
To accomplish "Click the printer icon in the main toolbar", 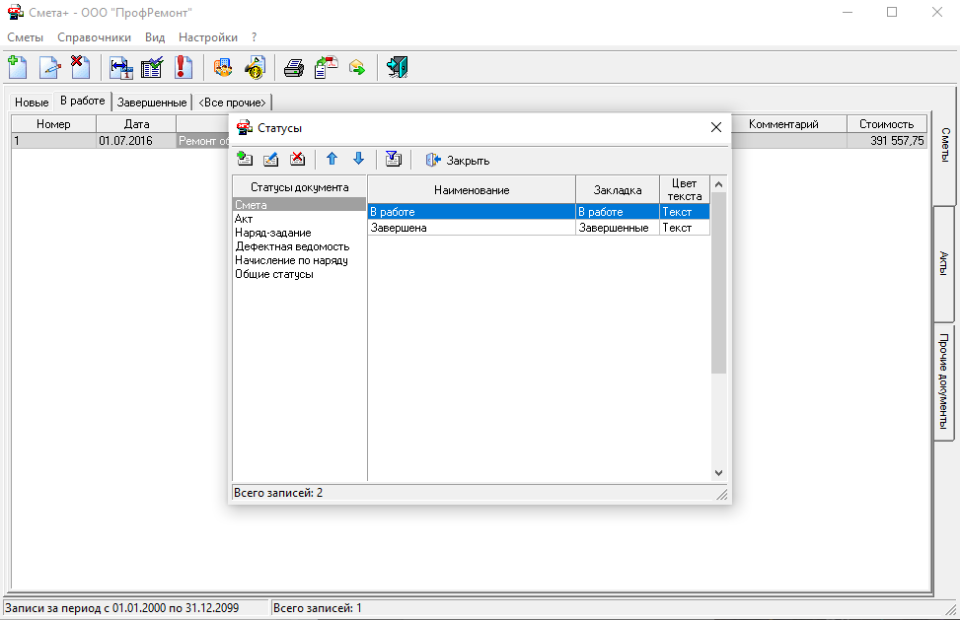I will [293, 68].
